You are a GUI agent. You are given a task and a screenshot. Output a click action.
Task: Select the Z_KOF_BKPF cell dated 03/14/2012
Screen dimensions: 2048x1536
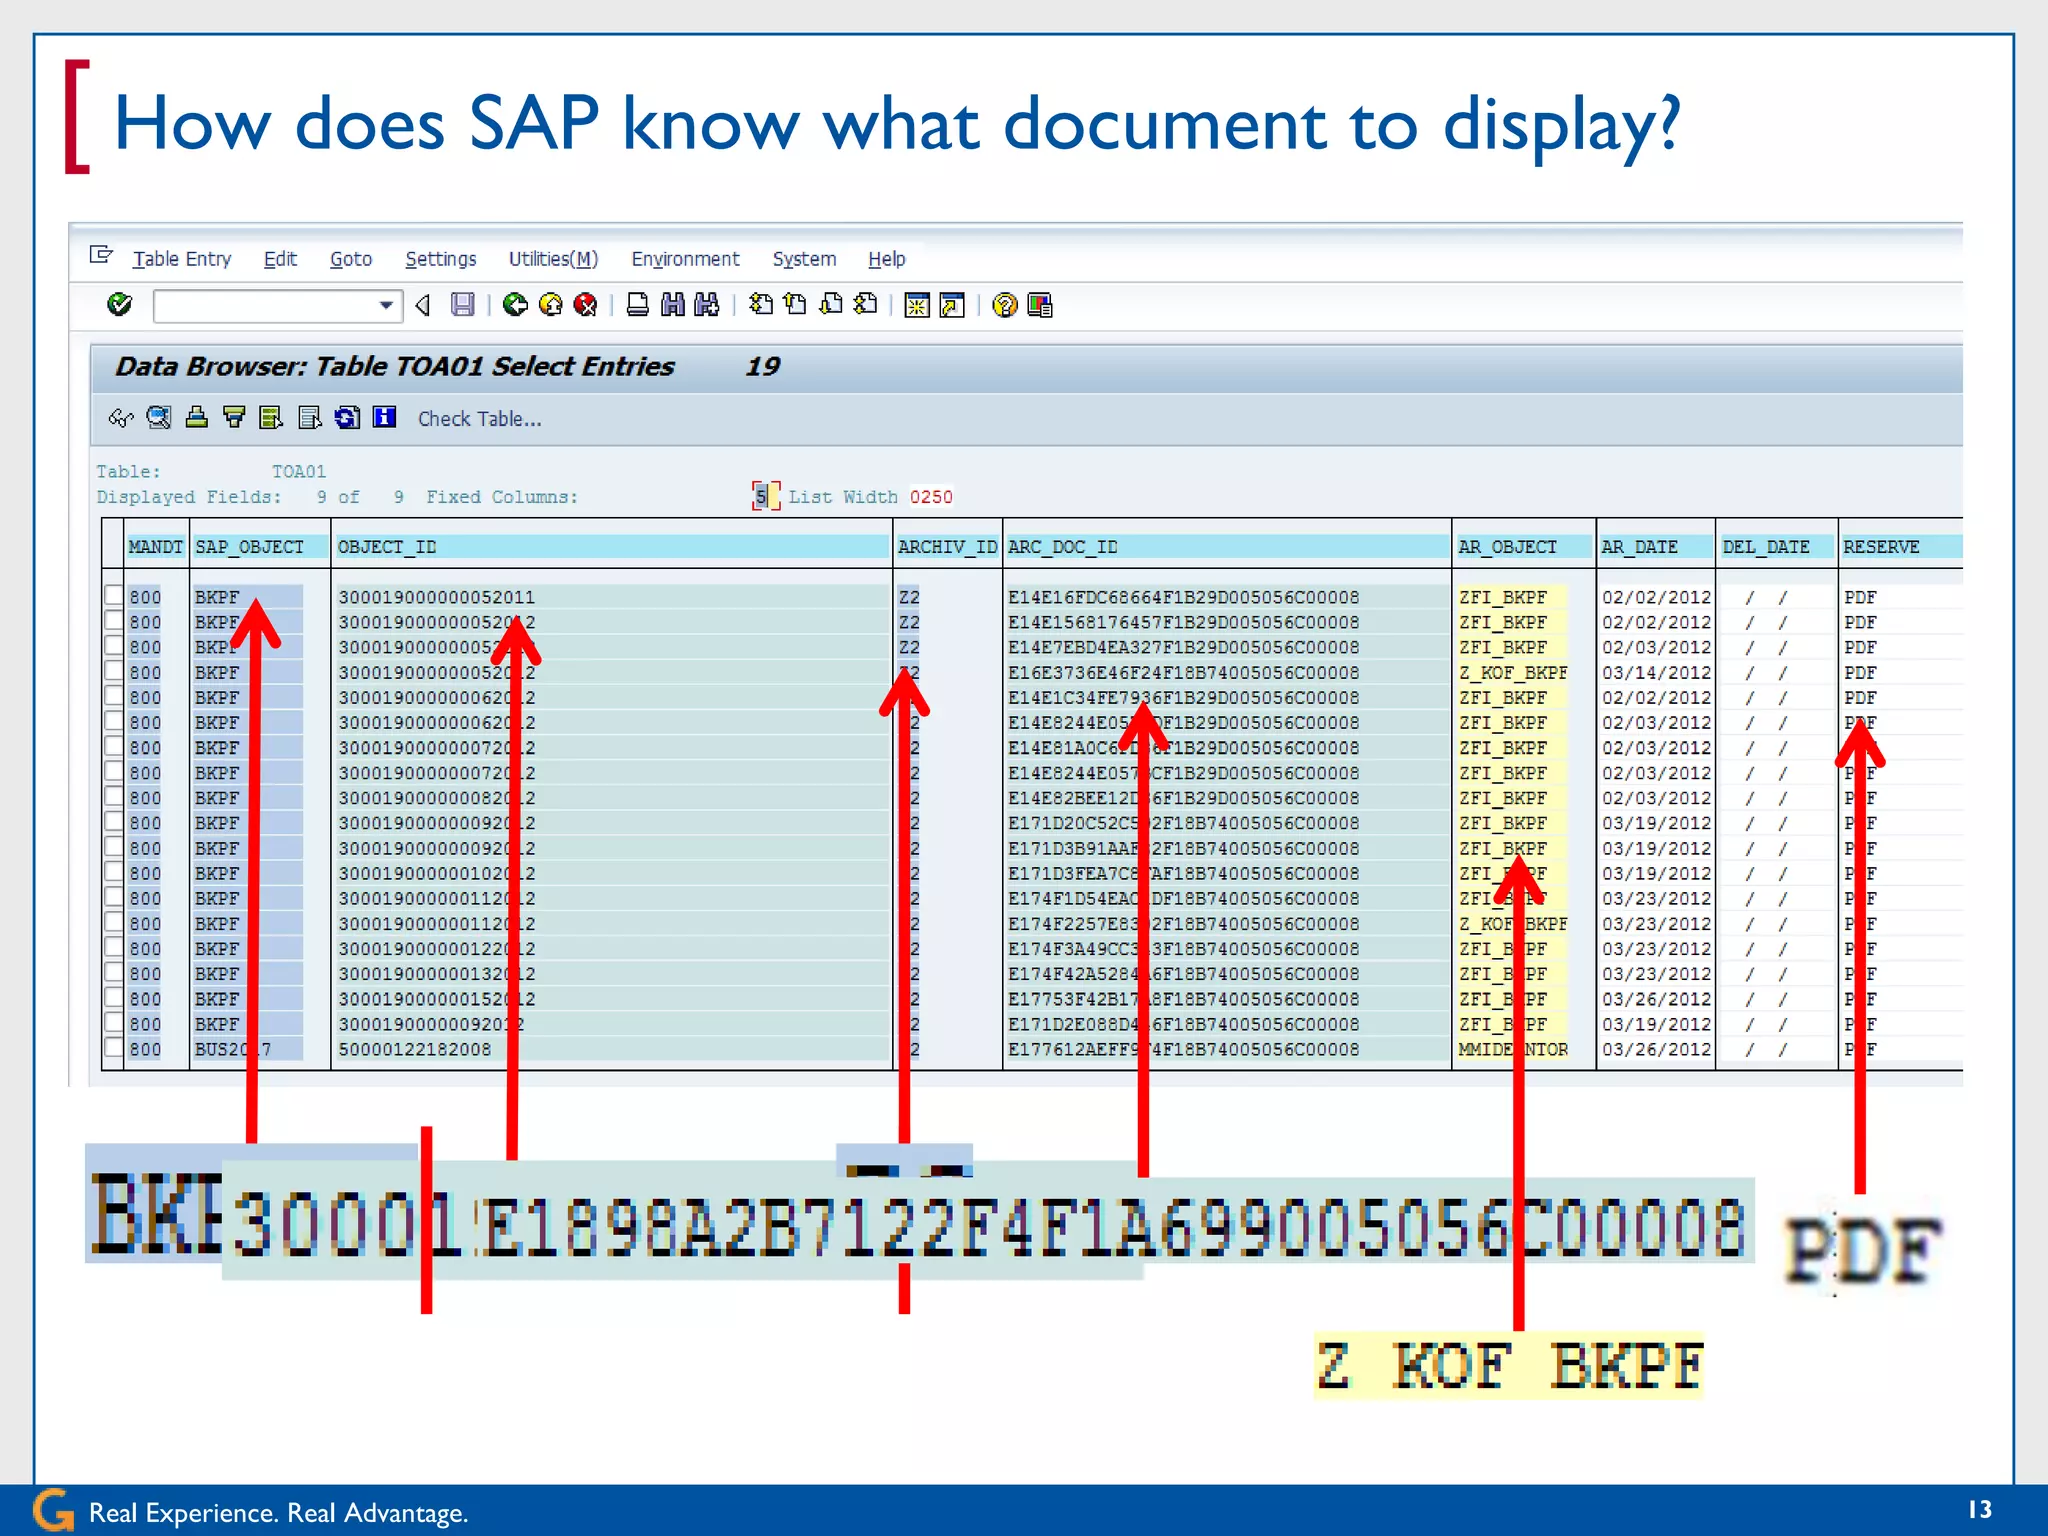(x=1513, y=672)
